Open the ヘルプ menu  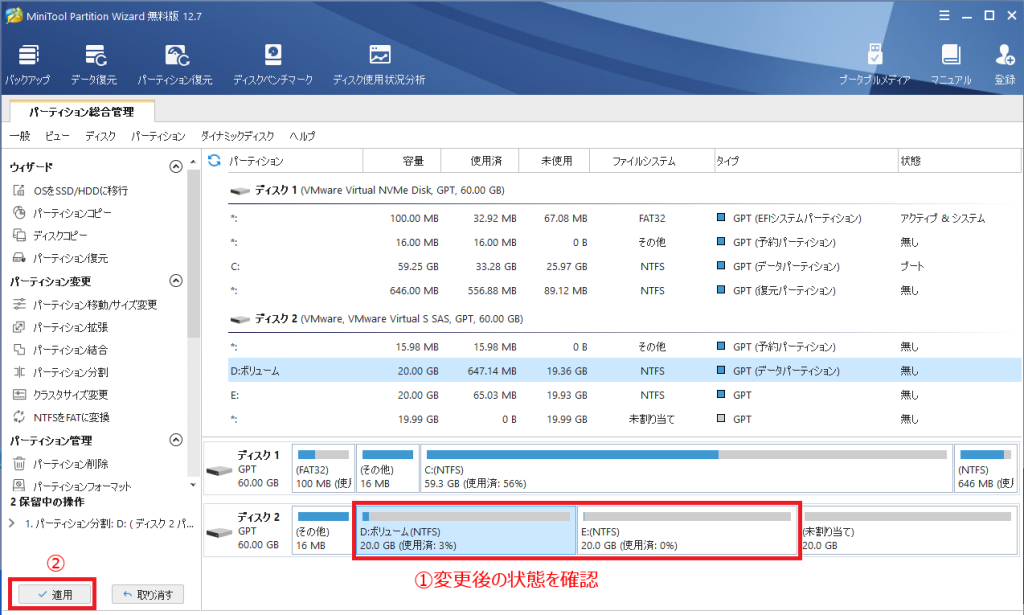point(302,136)
